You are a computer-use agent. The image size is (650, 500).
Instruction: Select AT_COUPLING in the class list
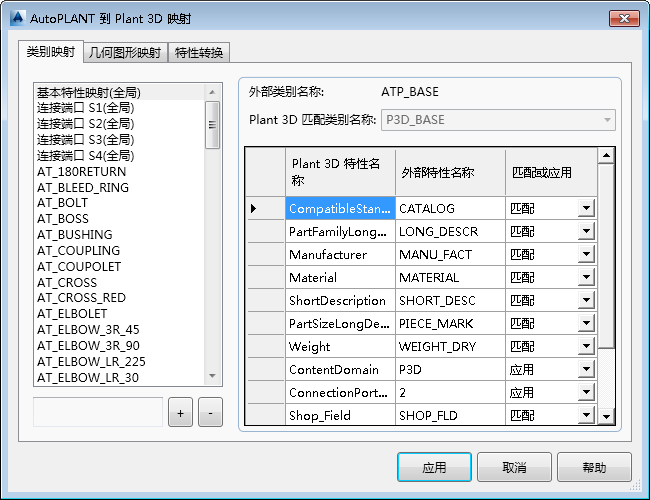tap(120, 250)
